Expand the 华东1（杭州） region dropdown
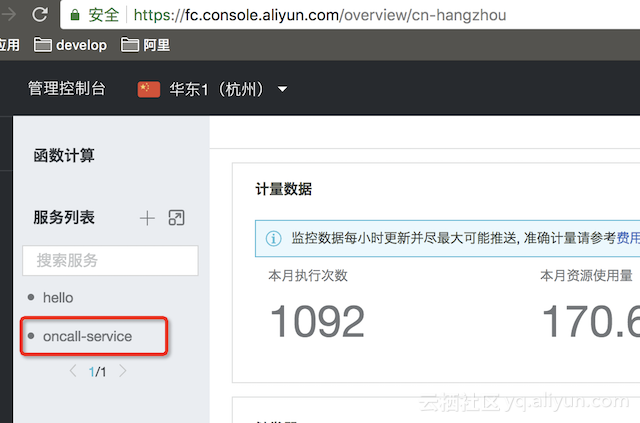 [x=282, y=89]
